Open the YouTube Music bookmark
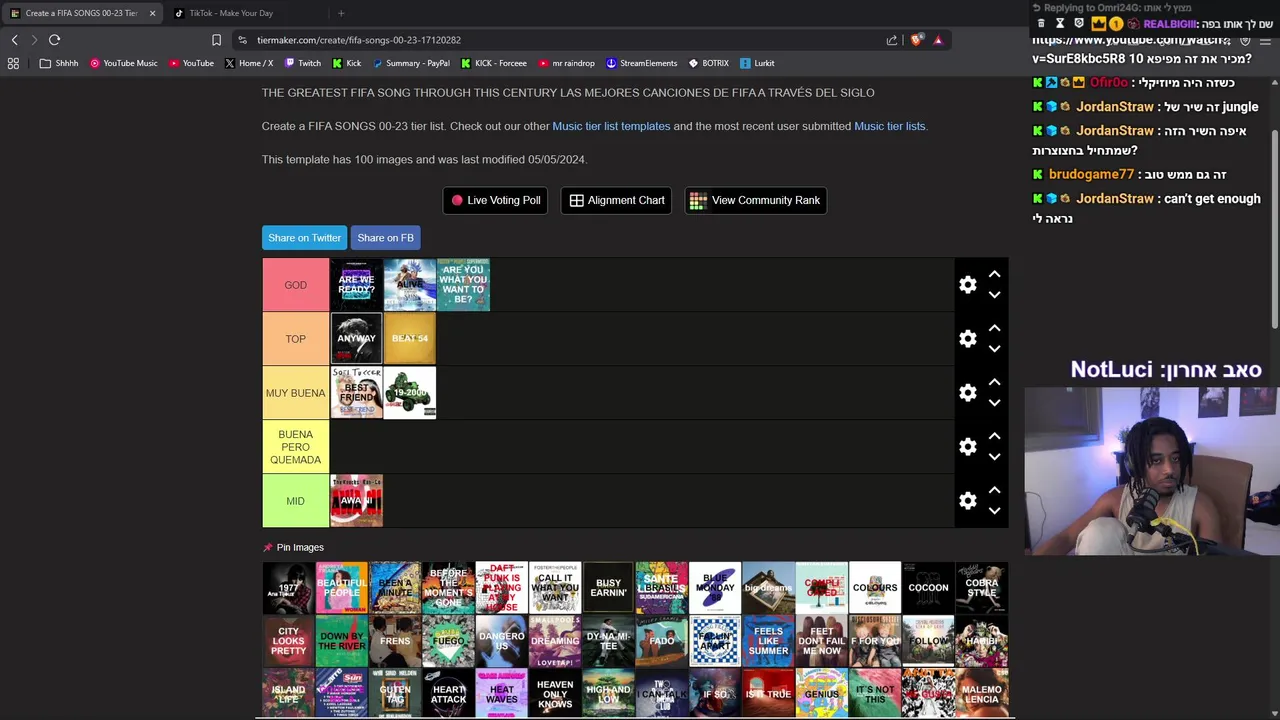This screenshot has height=720, width=1280. (124, 63)
